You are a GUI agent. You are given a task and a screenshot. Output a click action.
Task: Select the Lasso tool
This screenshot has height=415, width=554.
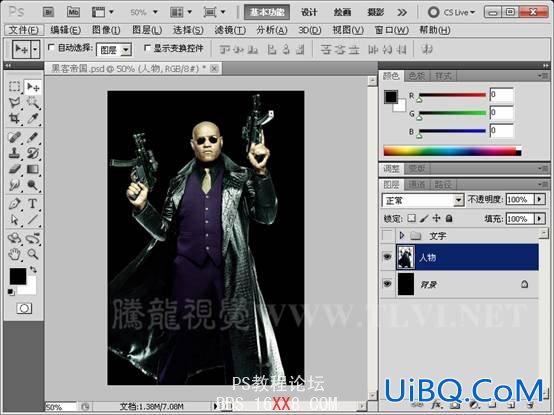coord(14,103)
